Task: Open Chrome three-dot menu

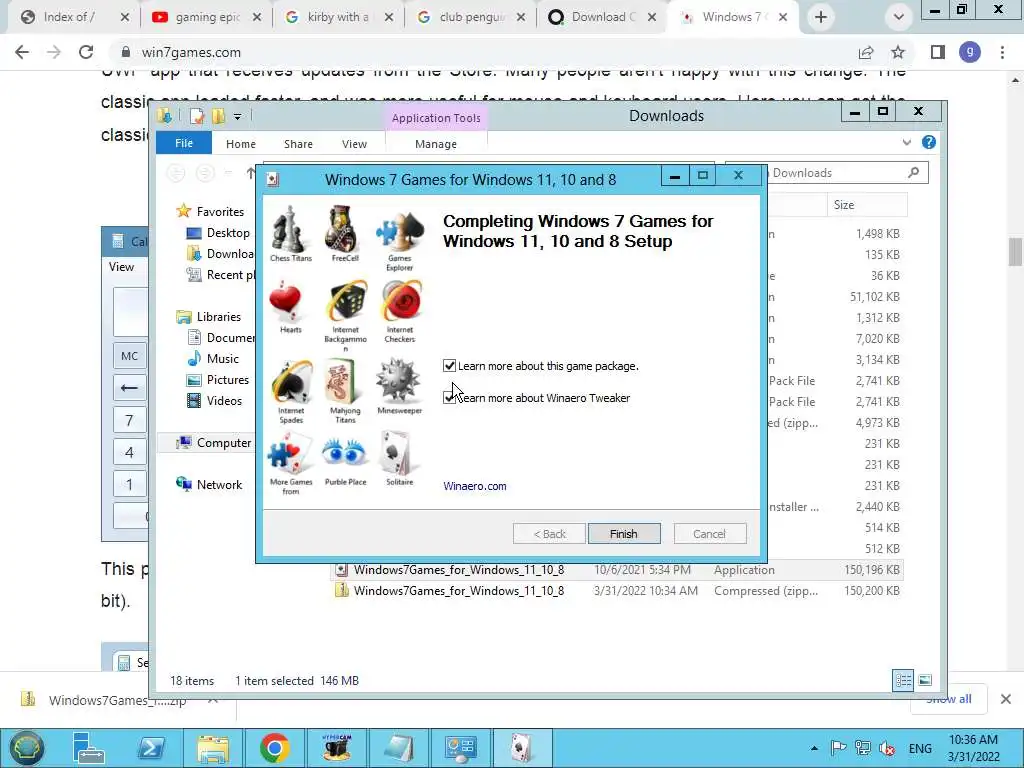Action: click(1002, 52)
